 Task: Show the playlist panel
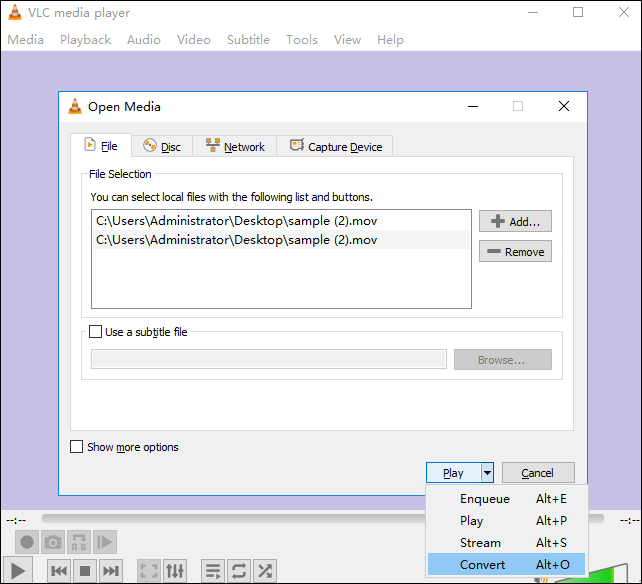pos(213,571)
